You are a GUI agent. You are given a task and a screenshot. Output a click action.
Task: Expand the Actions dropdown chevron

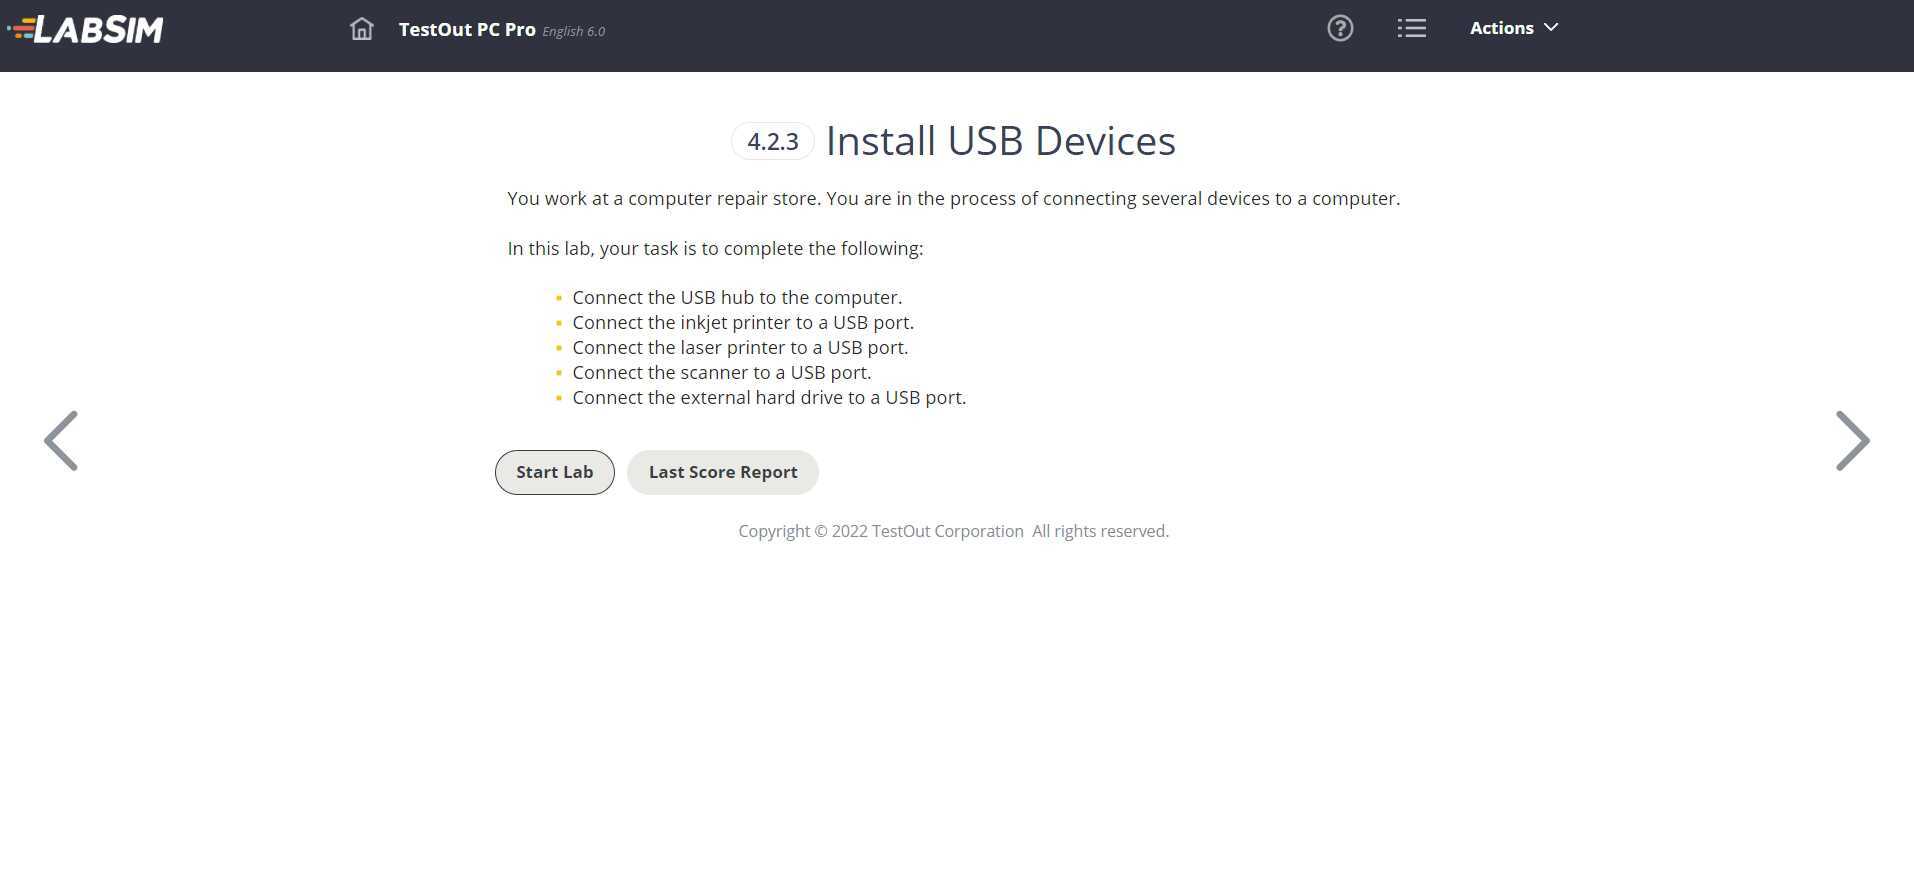tap(1549, 28)
